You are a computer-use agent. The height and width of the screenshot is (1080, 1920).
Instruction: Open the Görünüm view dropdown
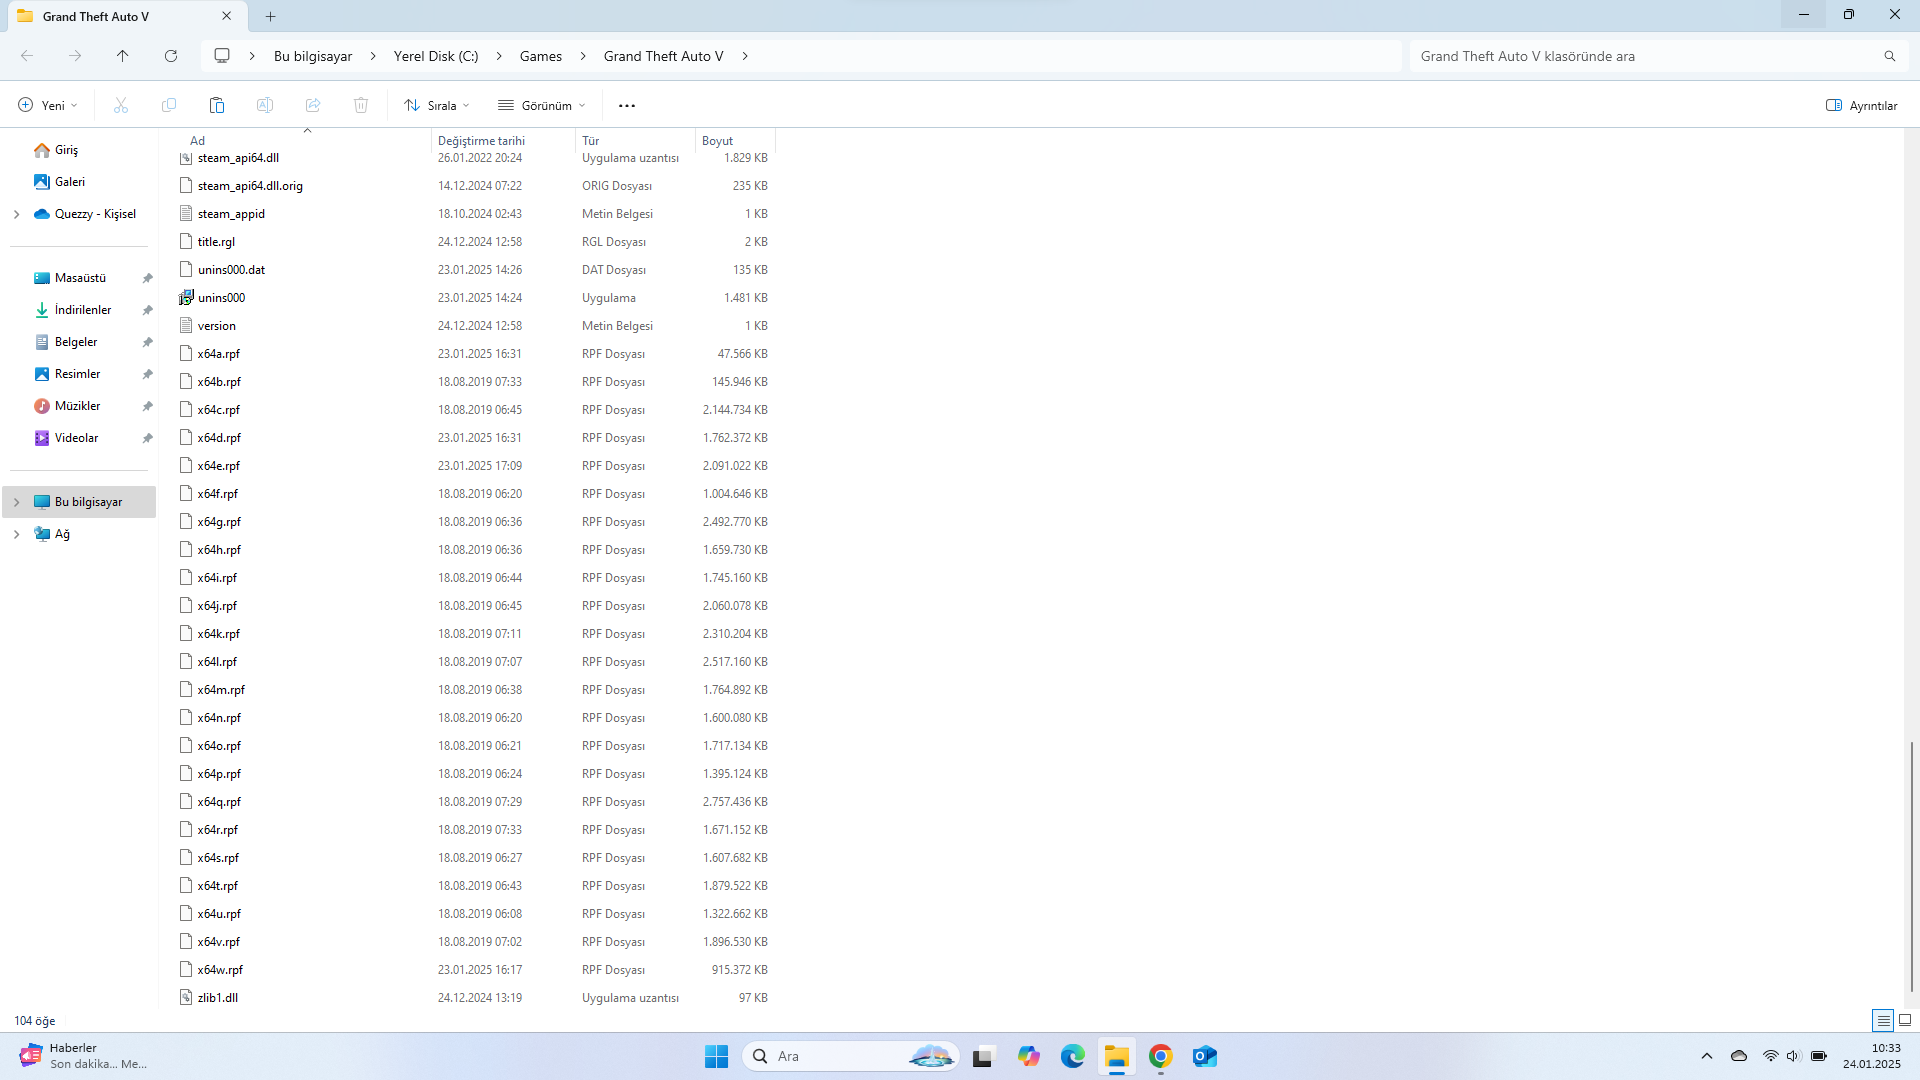coord(542,105)
